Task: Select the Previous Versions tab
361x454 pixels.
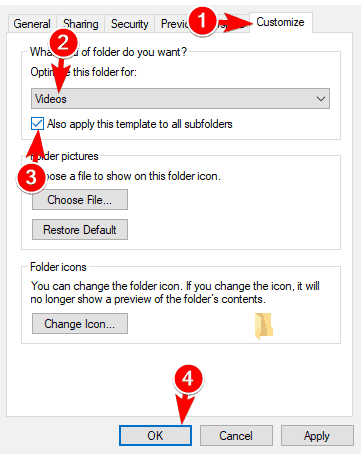Action: 173,24
